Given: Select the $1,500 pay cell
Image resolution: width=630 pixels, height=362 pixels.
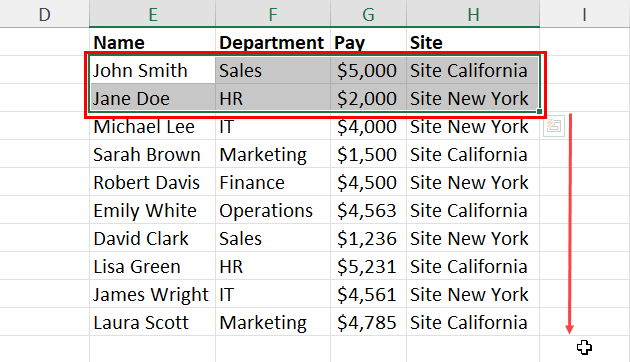Looking at the screenshot, I should click(368, 154).
